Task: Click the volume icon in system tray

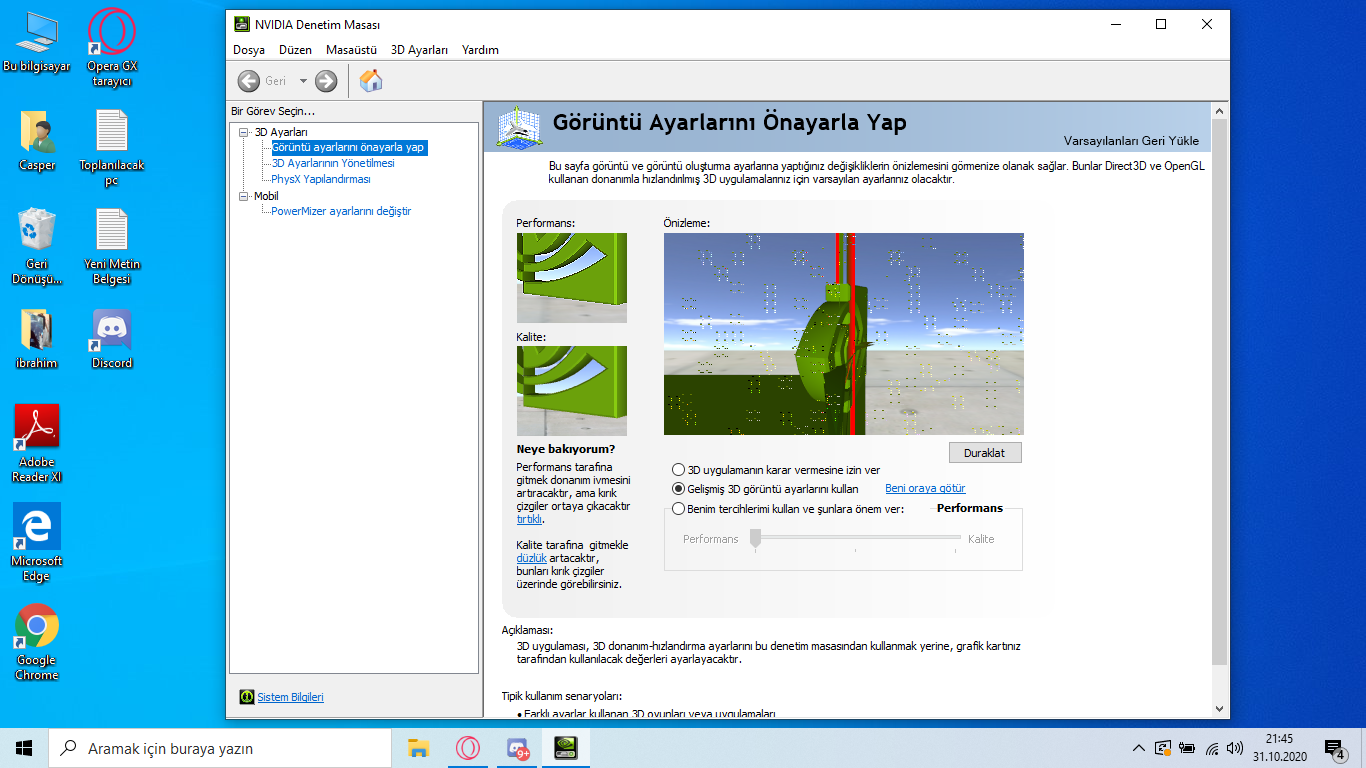Action: point(1235,748)
